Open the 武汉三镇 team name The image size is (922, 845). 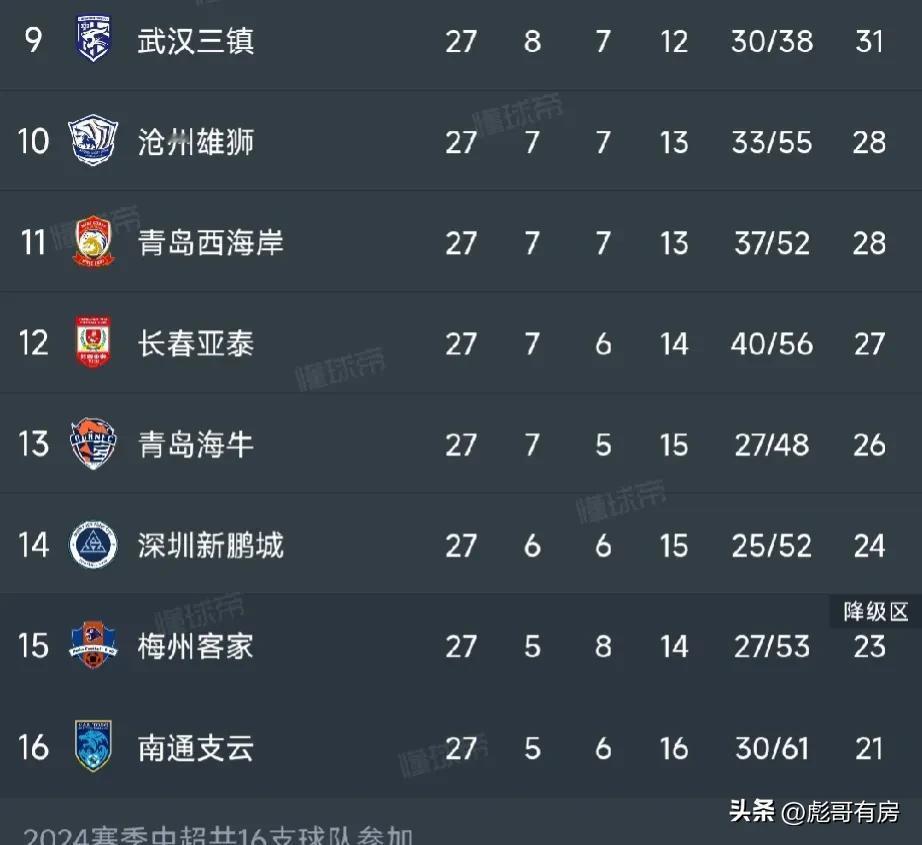pyautogui.click(x=196, y=41)
